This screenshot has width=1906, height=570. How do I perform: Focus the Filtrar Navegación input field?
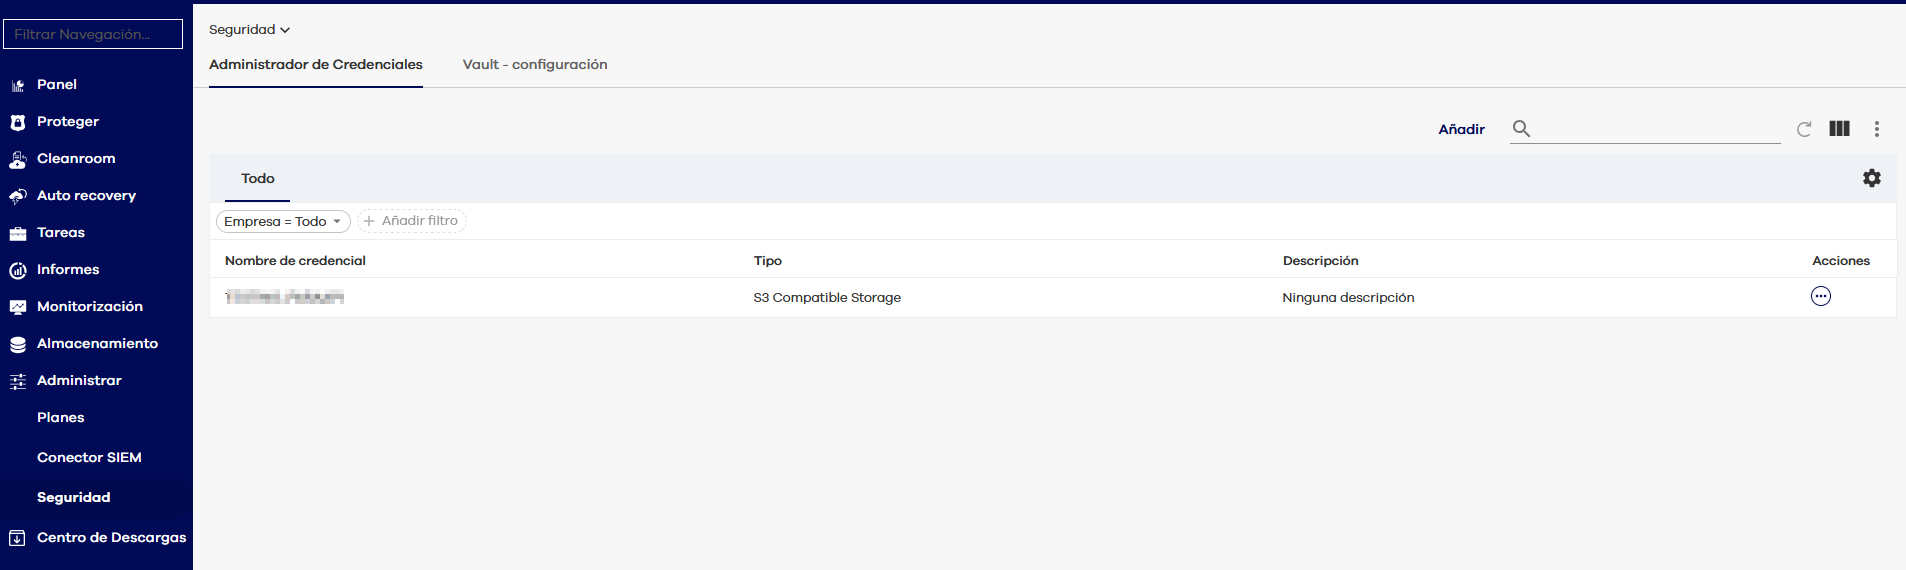(x=93, y=34)
